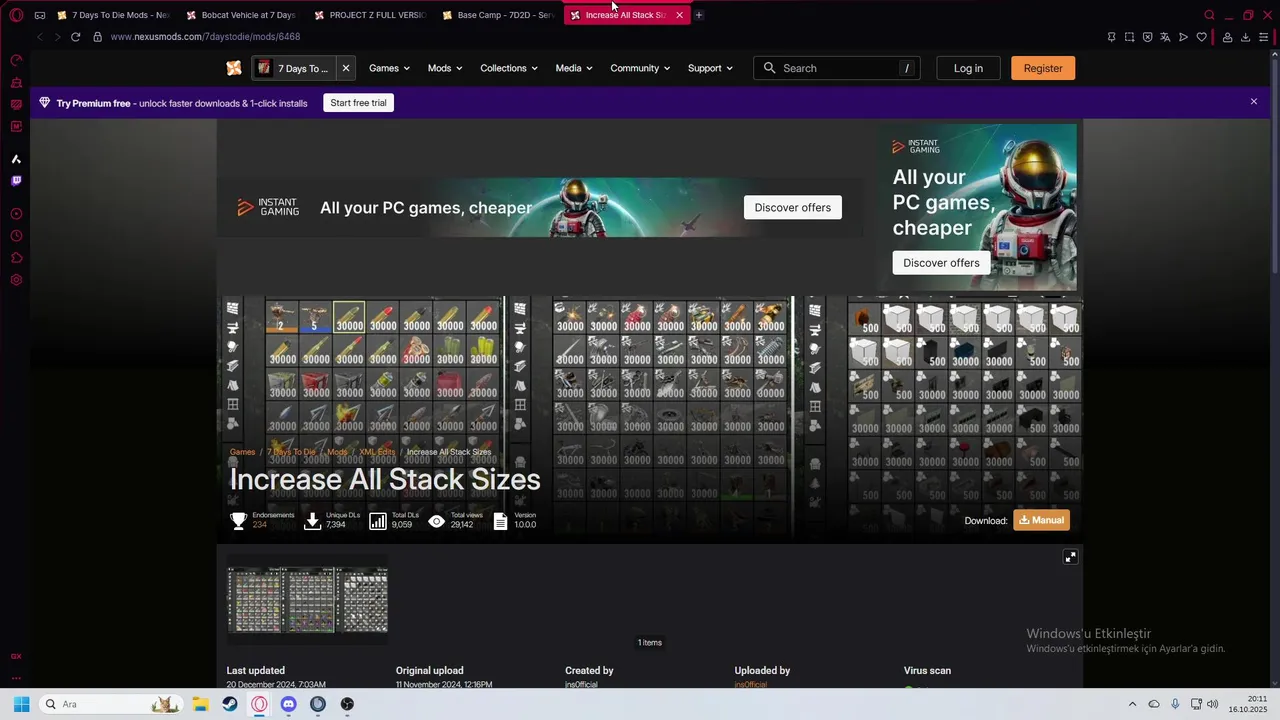Open the Opera GX main menu logo

(x=16, y=15)
